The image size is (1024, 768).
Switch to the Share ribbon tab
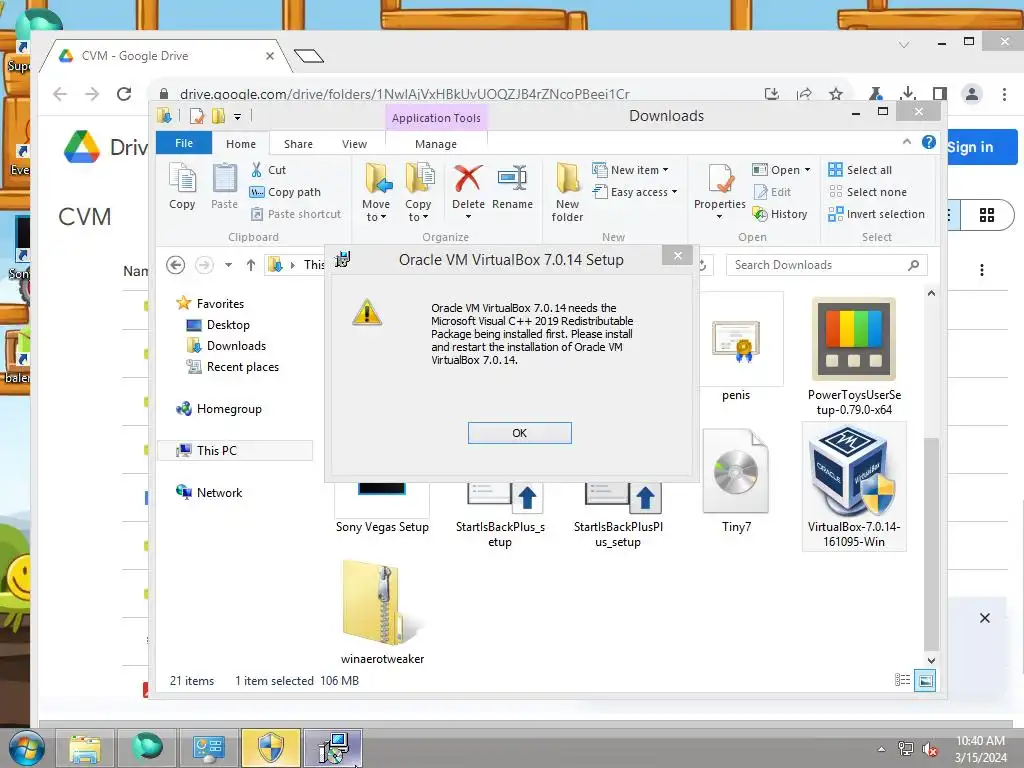[x=298, y=144]
